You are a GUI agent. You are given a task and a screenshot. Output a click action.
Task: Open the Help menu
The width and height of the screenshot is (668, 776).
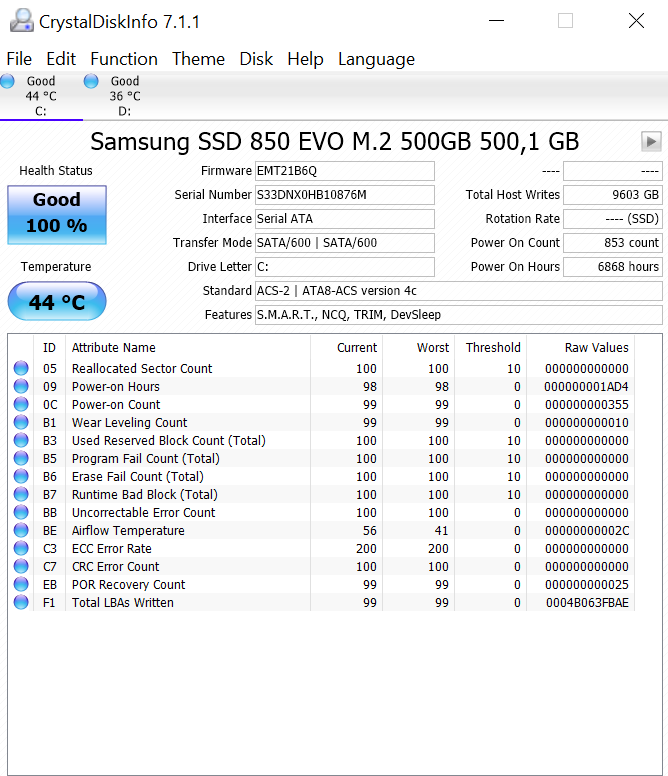point(305,59)
